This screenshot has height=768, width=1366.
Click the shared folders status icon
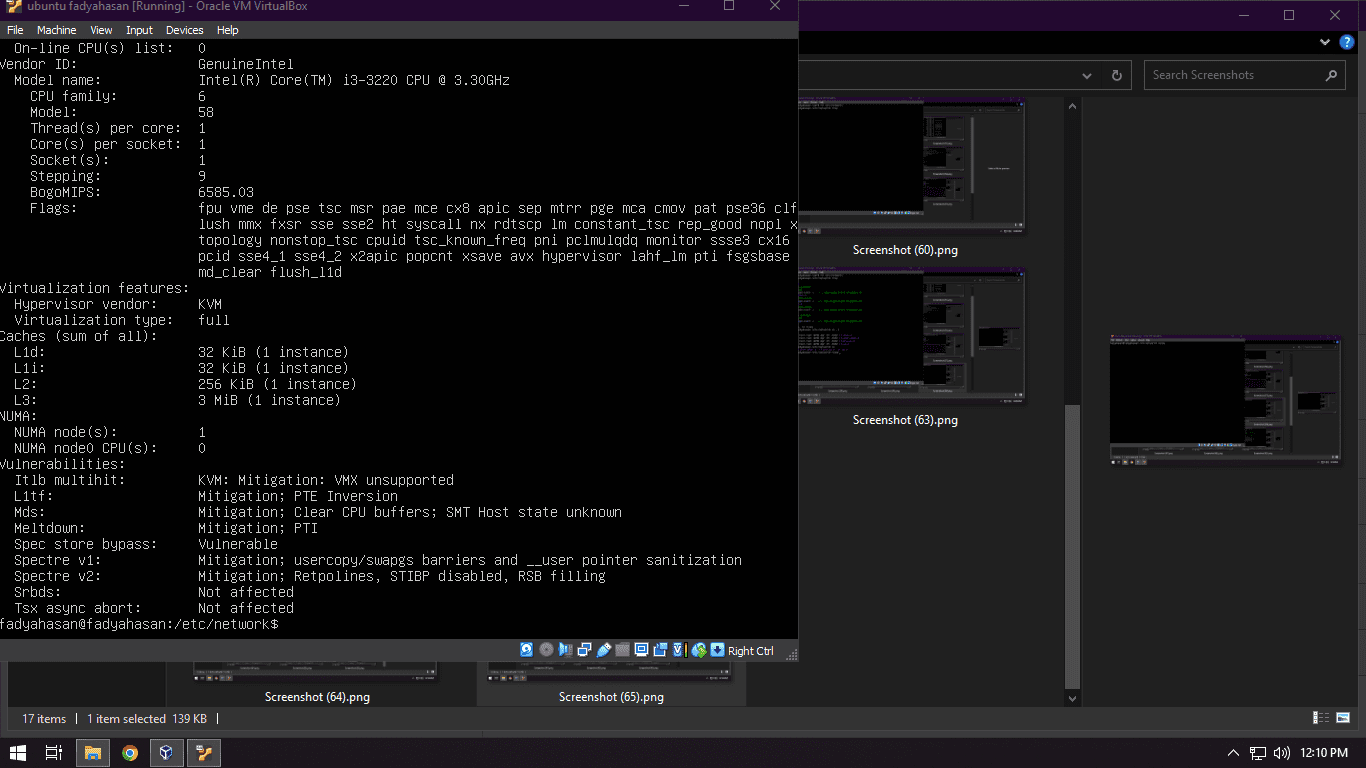click(x=622, y=650)
